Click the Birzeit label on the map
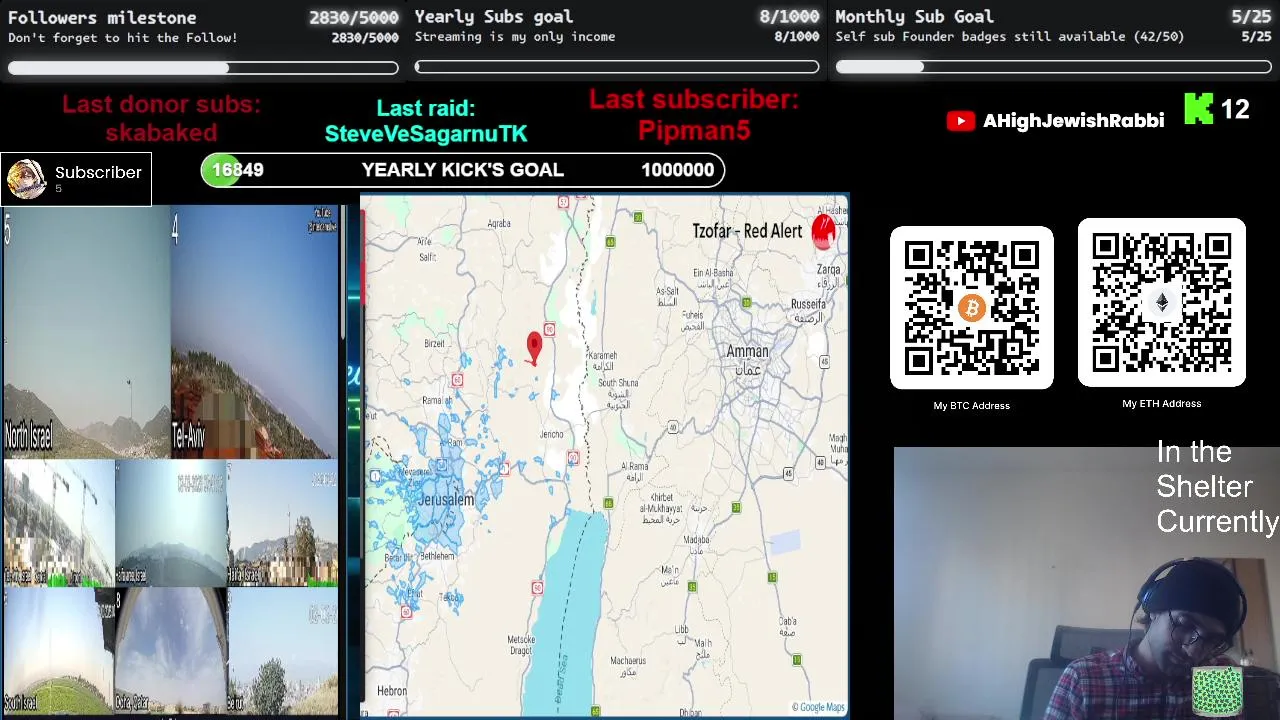Screen dimensions: 1280x720 pyautogui.click(x=434, y=343)
